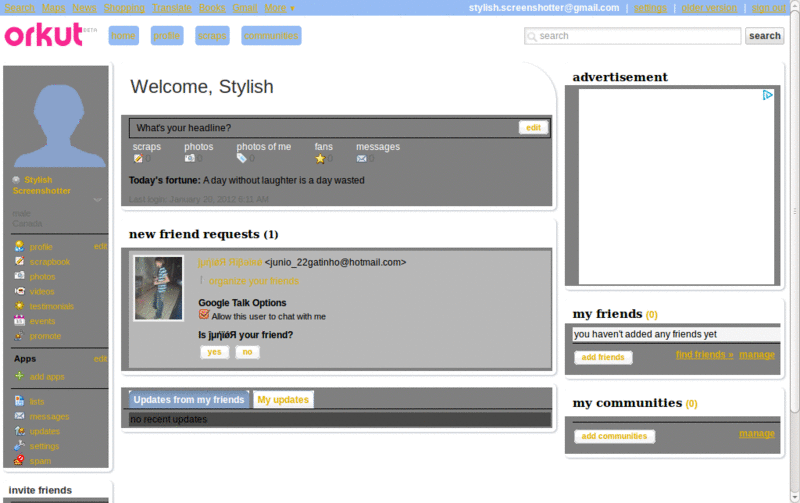Click the scraps pencil icon under headline
This screenshot has width=800, height=503.
coord(138,158)
